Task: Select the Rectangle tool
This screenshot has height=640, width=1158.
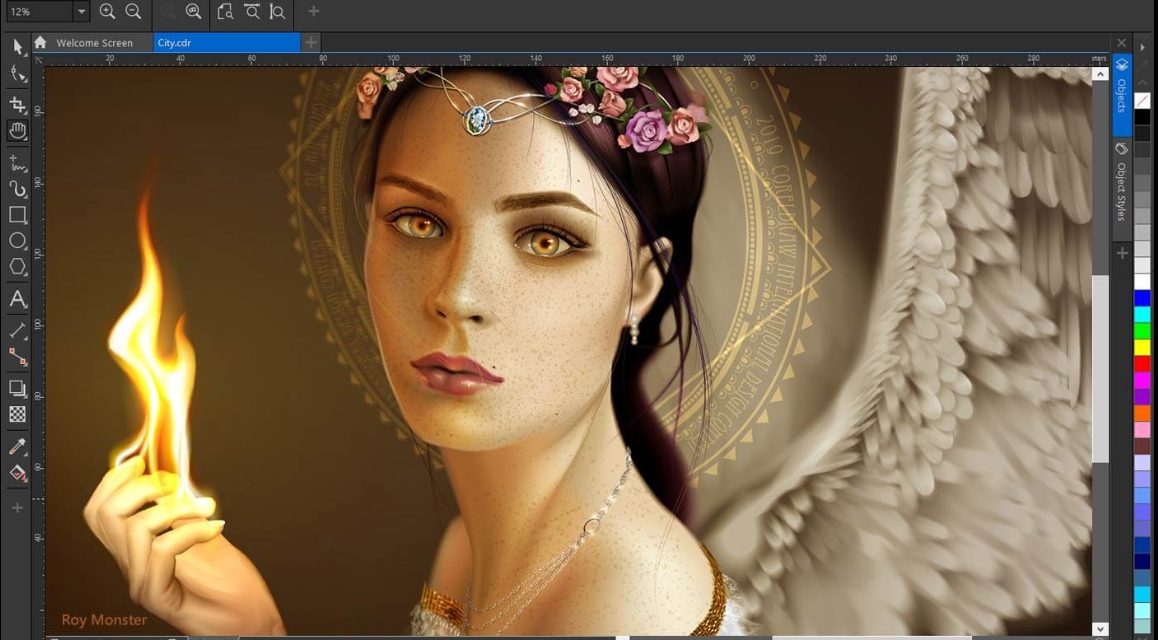Action: (18, 215)
